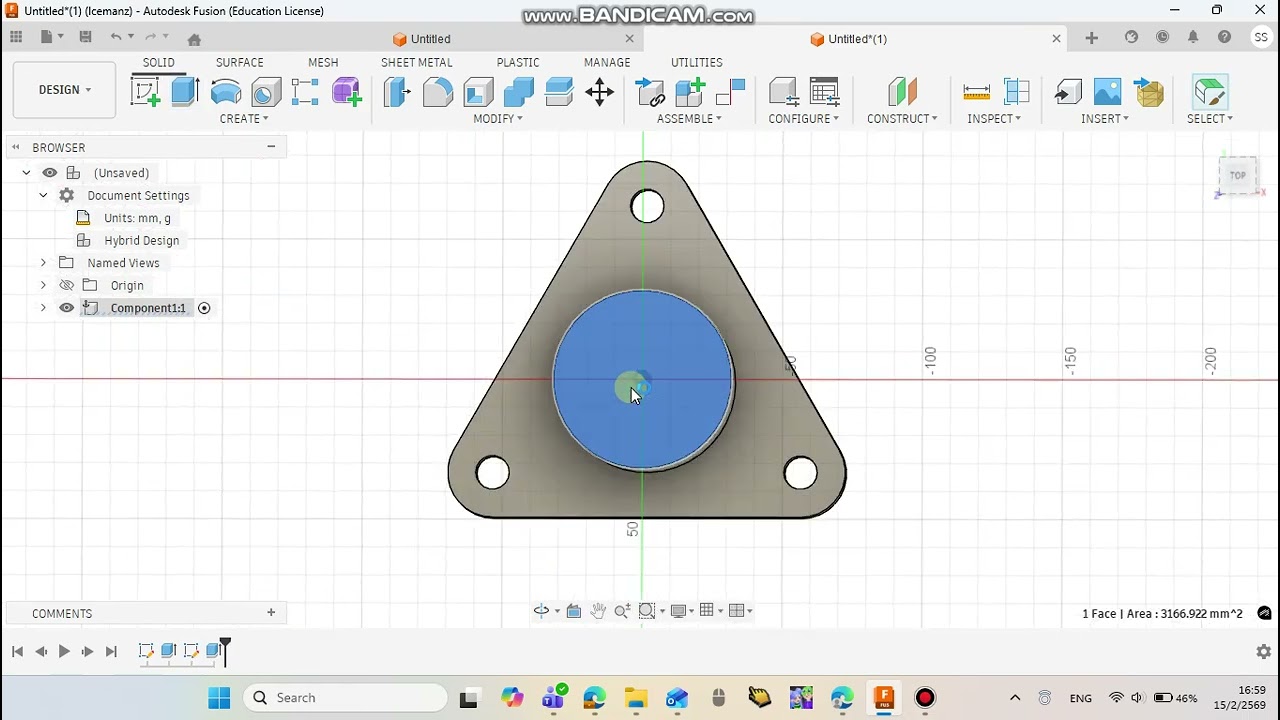This screenshot has width=1280, height=720.
Task: Activate the Pan hand tool
Action: click(x=598, y=611)
